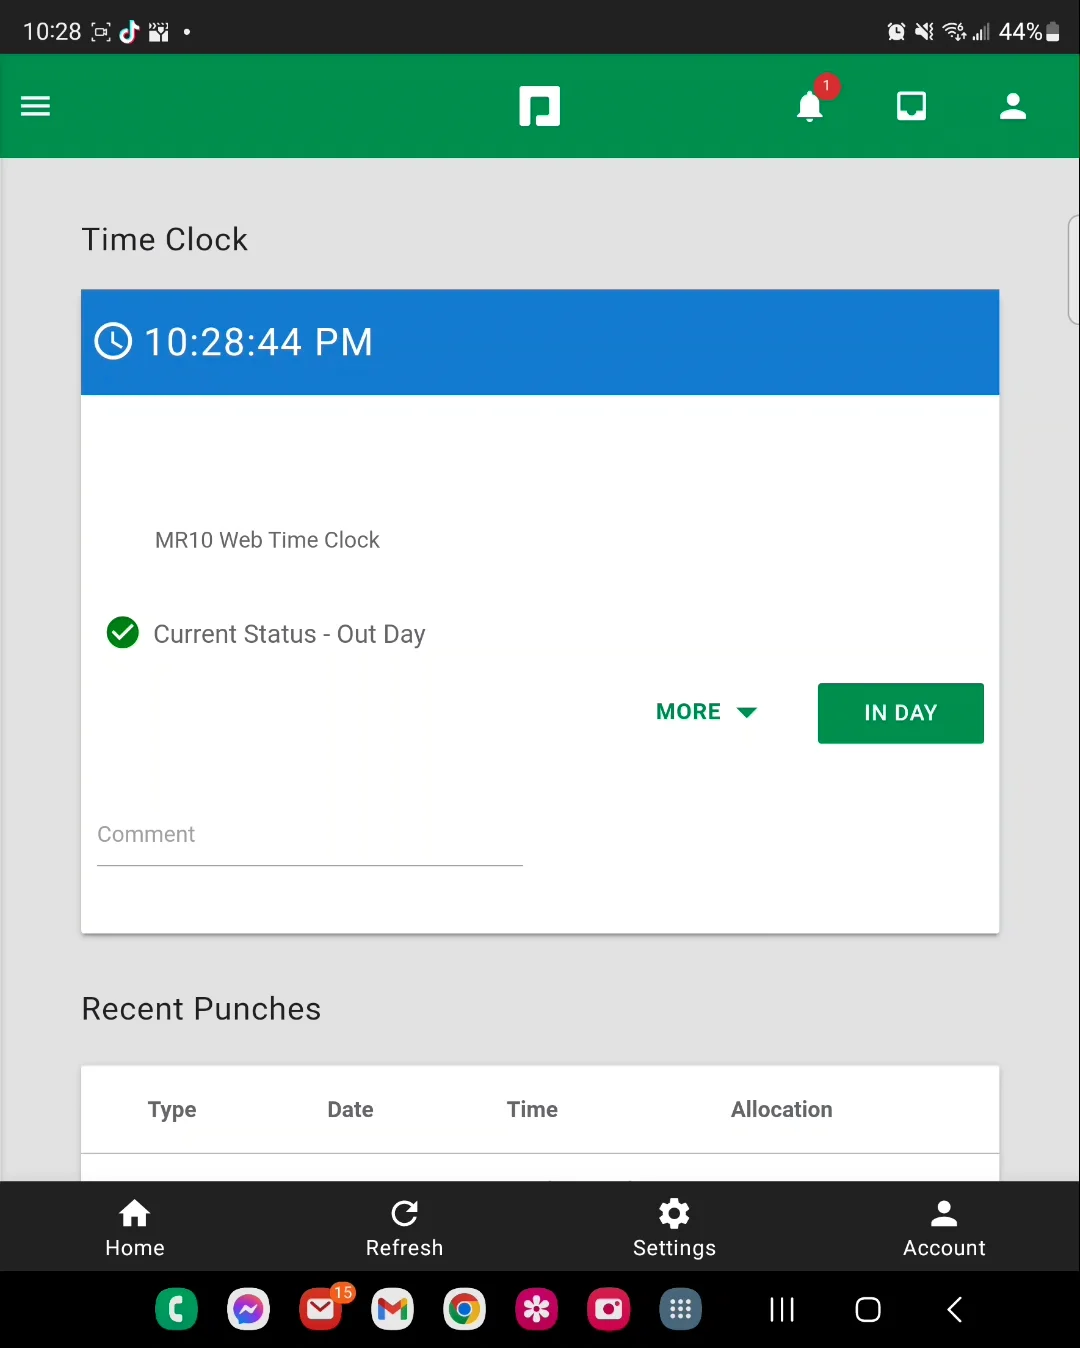Open the inbox tray icon

pyautogui.click(x=911, y=106)
